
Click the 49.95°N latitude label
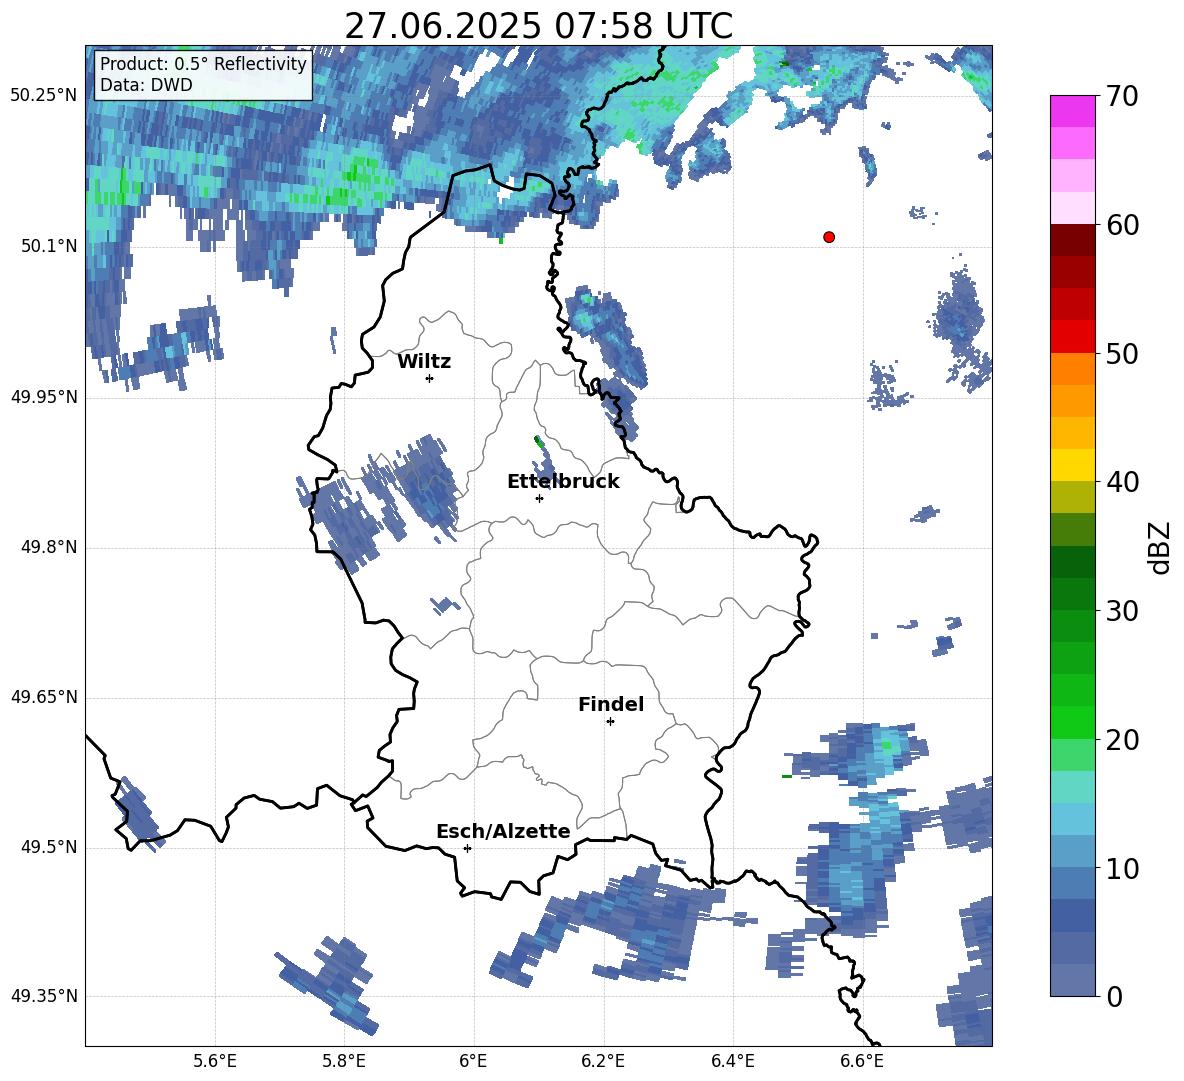coord(44,397)
